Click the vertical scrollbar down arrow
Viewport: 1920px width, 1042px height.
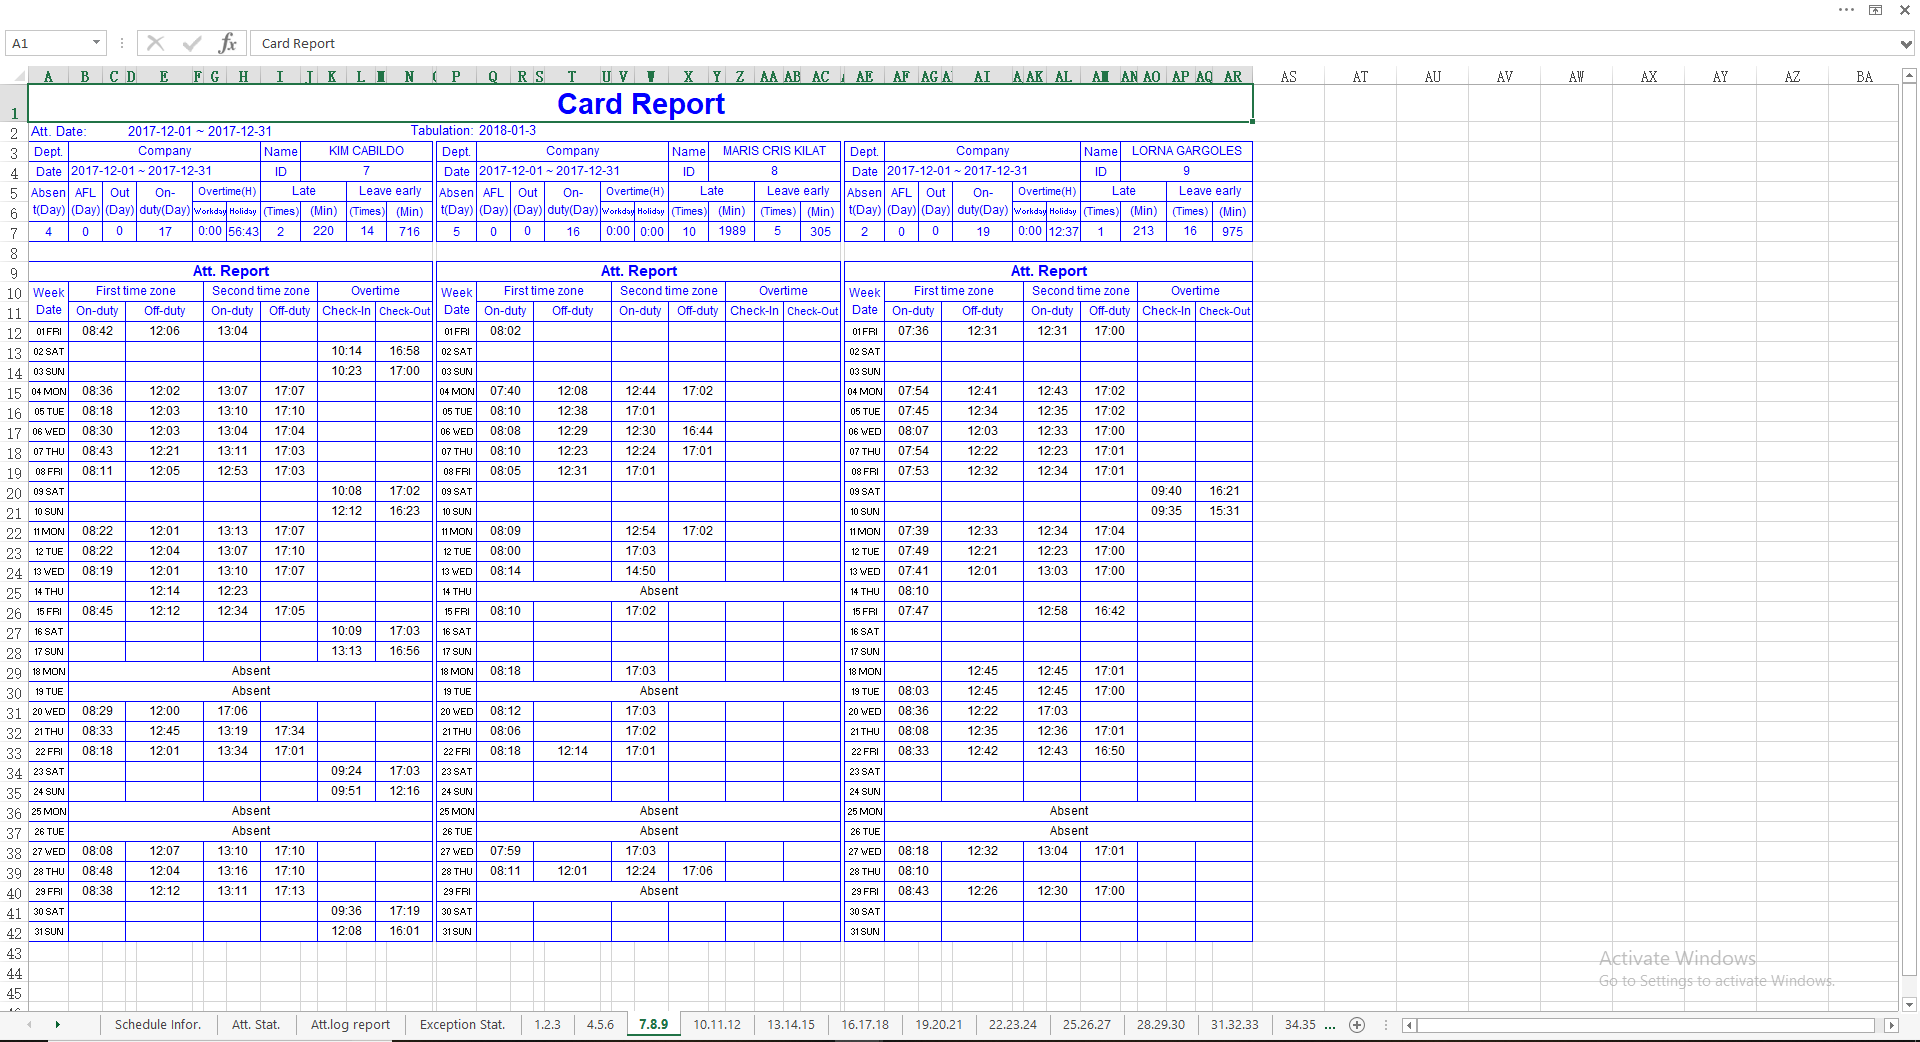coord(1909,1004)
